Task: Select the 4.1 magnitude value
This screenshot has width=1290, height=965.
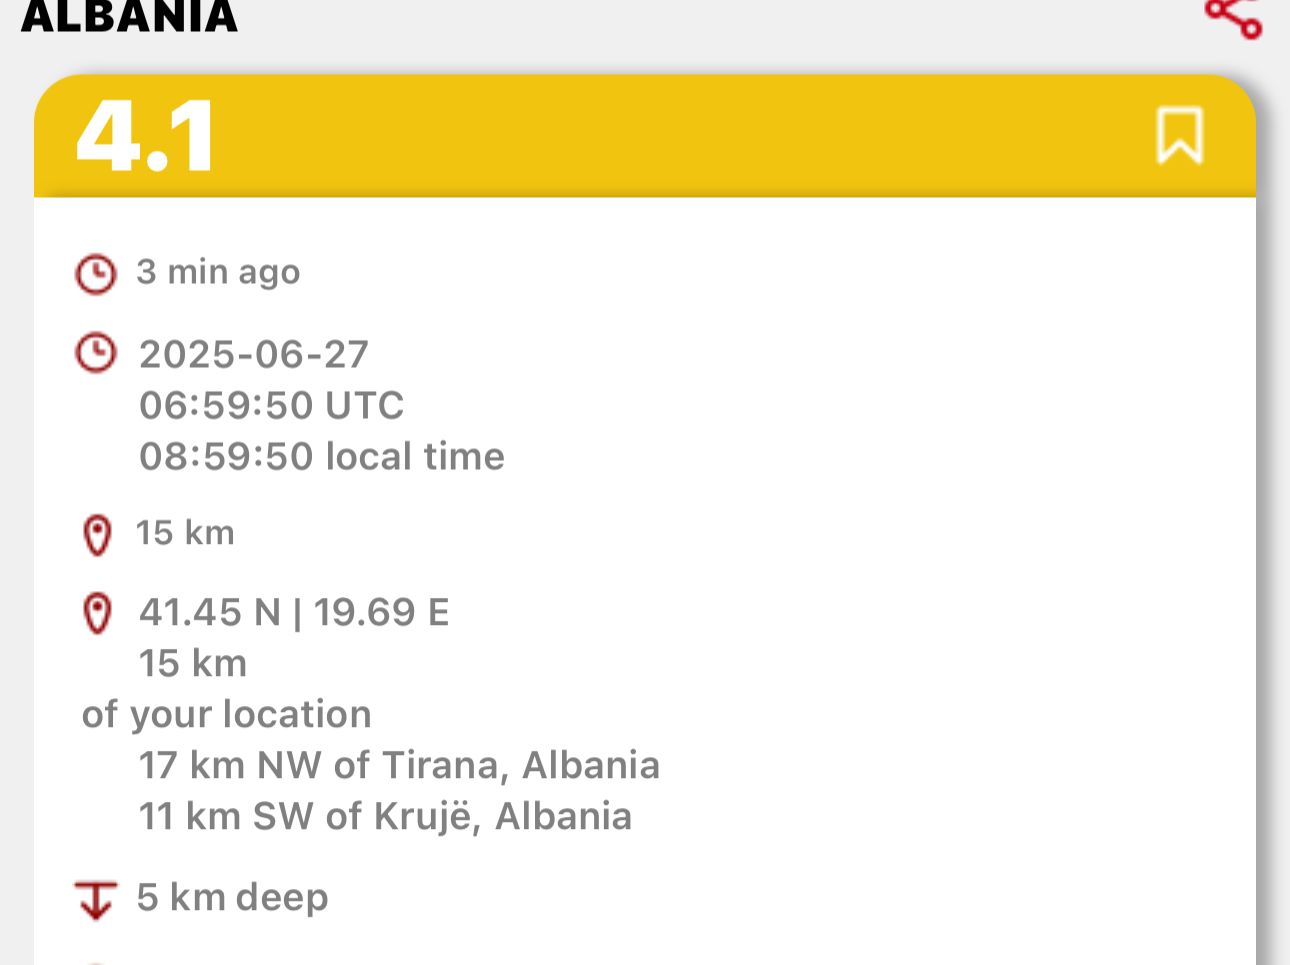Action: (x=146, y=137)
